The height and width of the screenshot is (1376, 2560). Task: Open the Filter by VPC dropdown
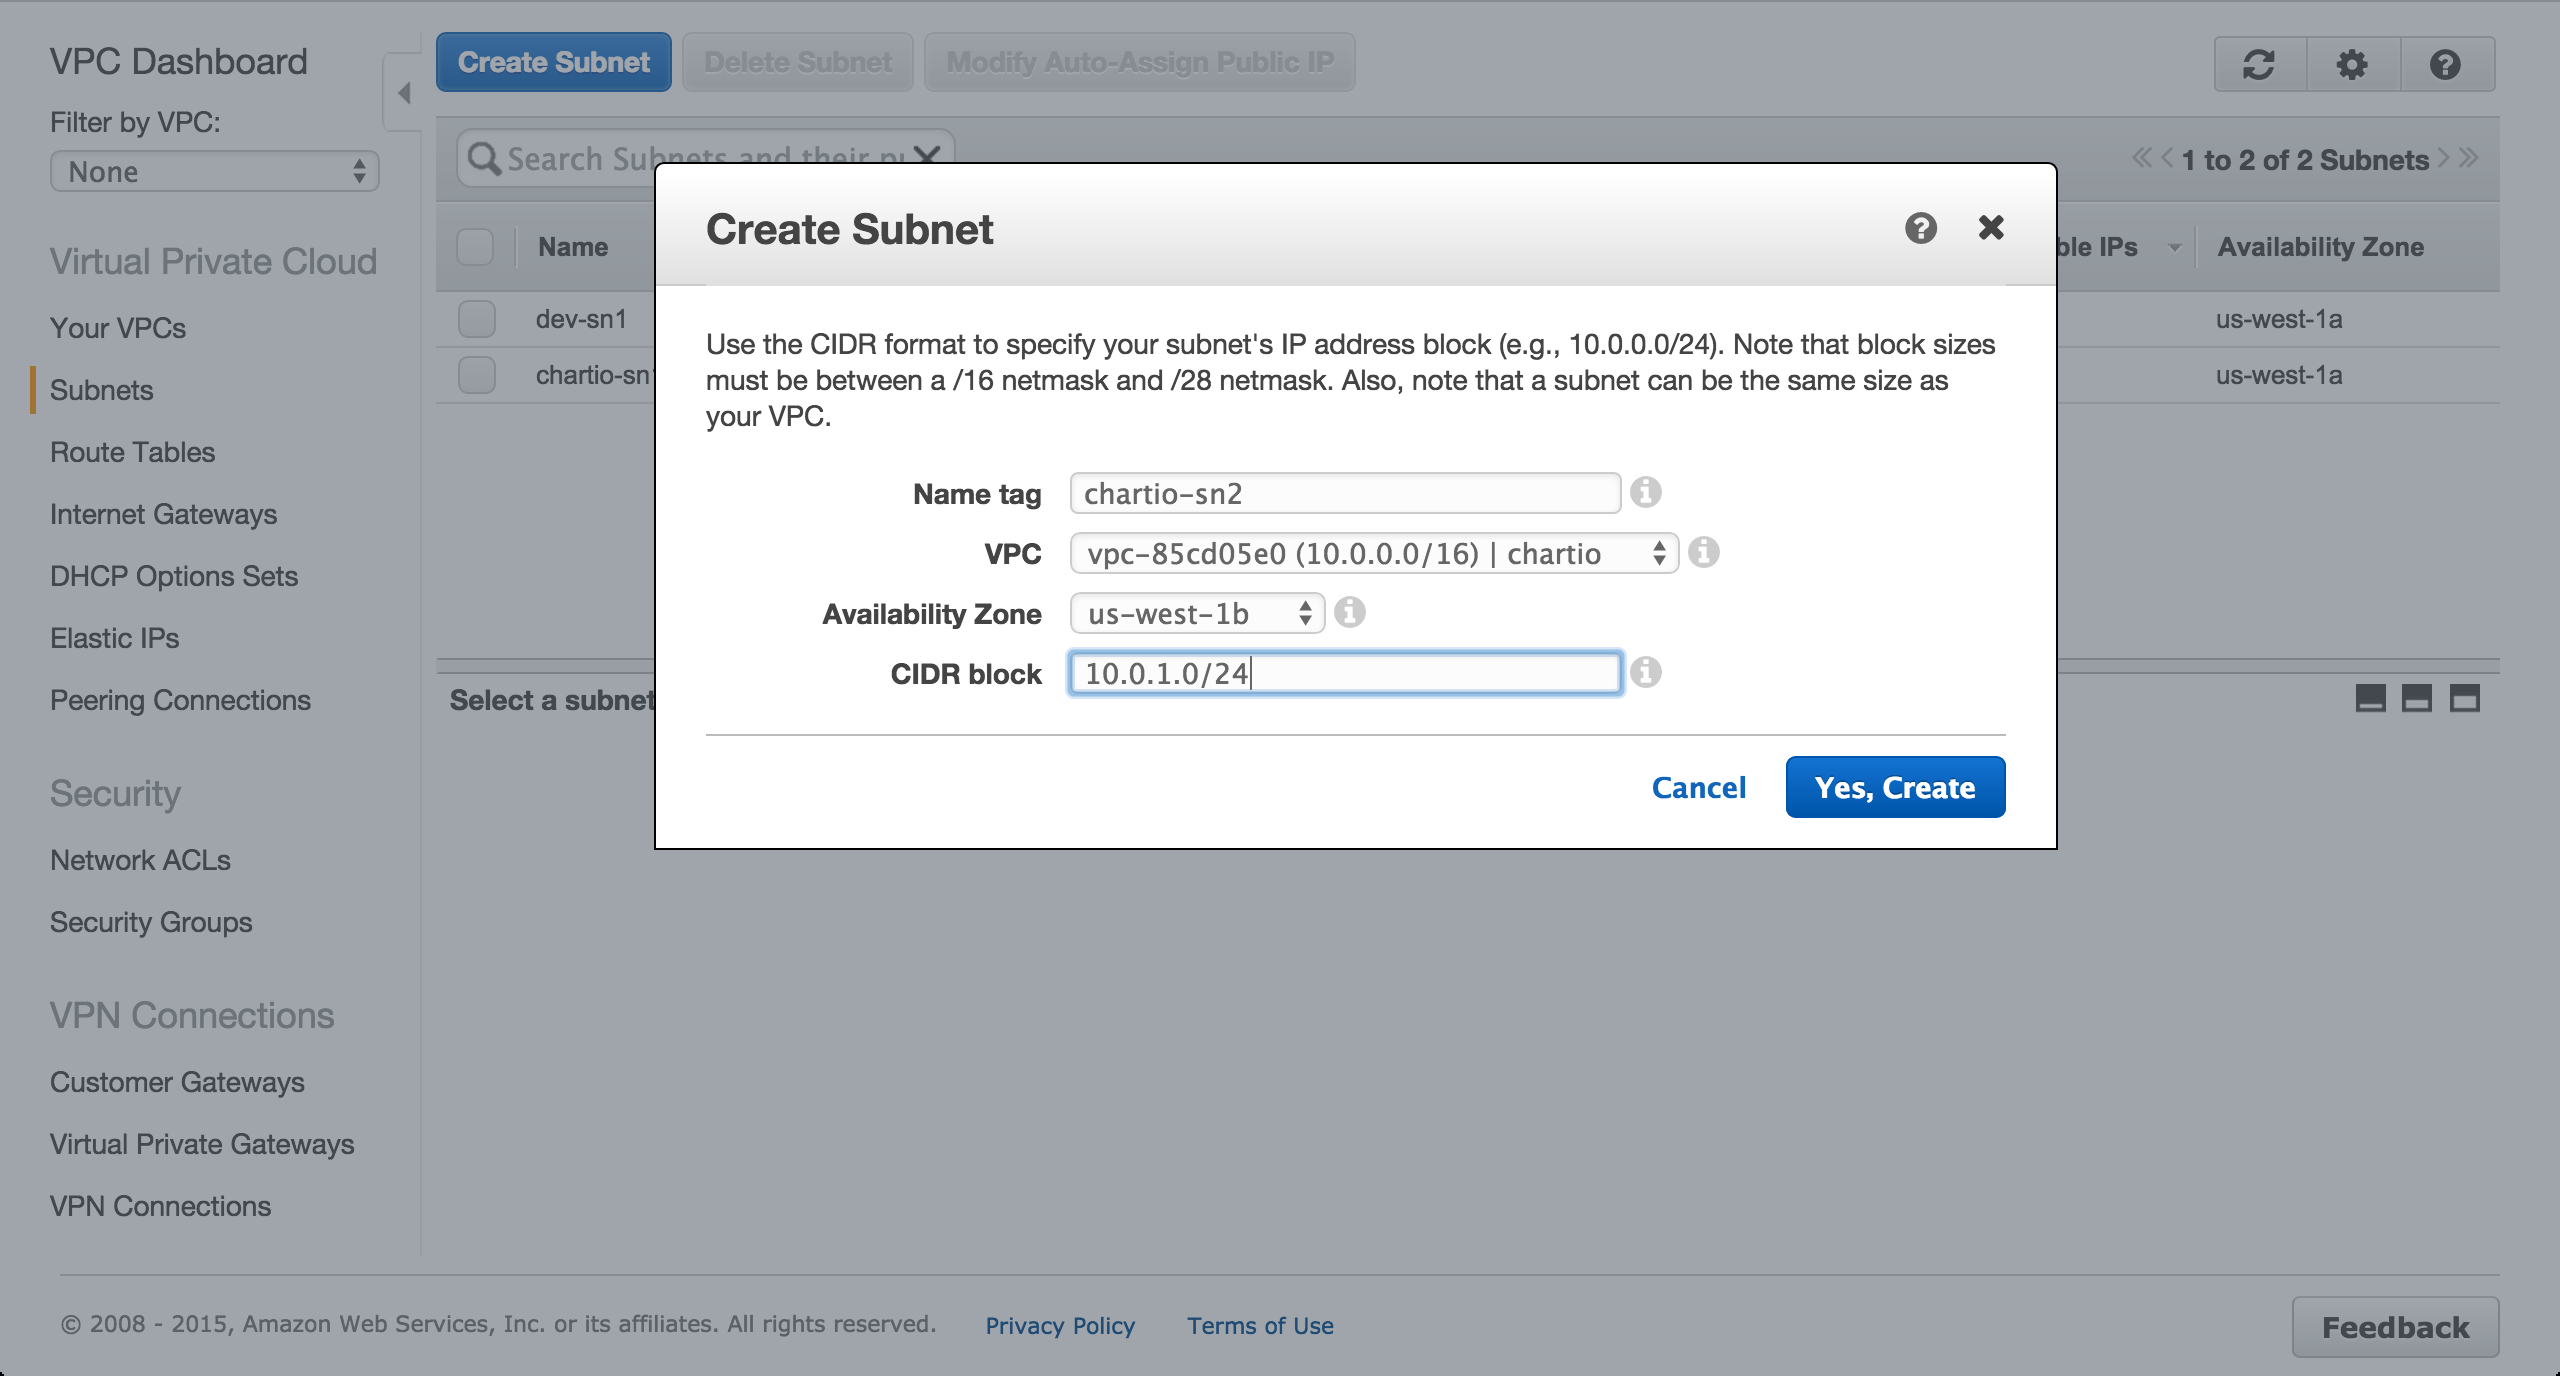214,172
